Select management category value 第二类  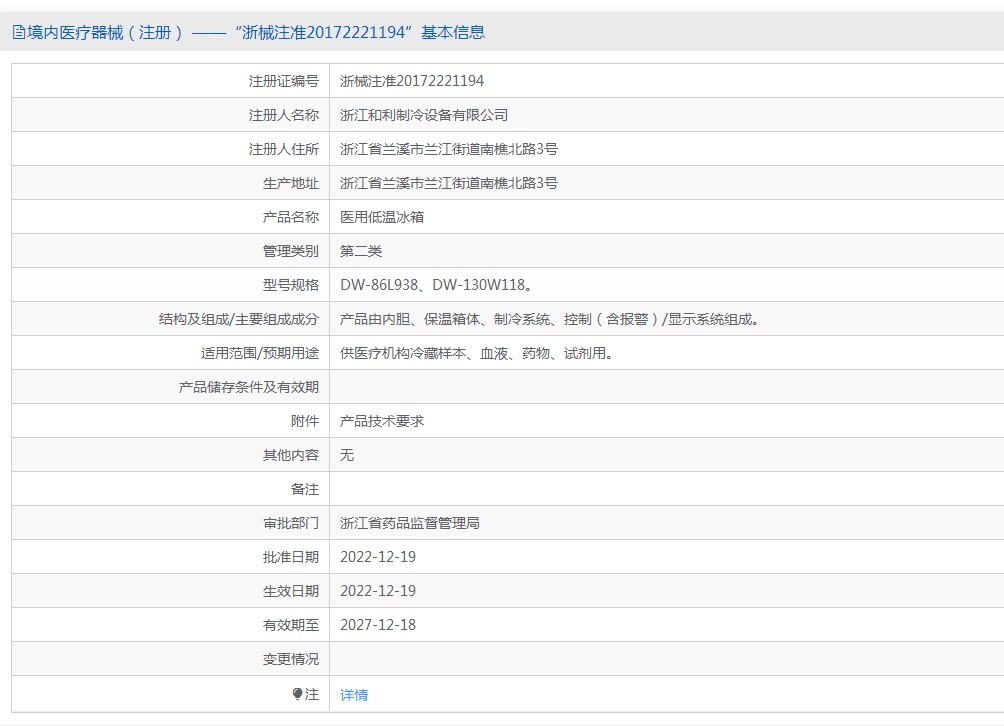(360, 250)
